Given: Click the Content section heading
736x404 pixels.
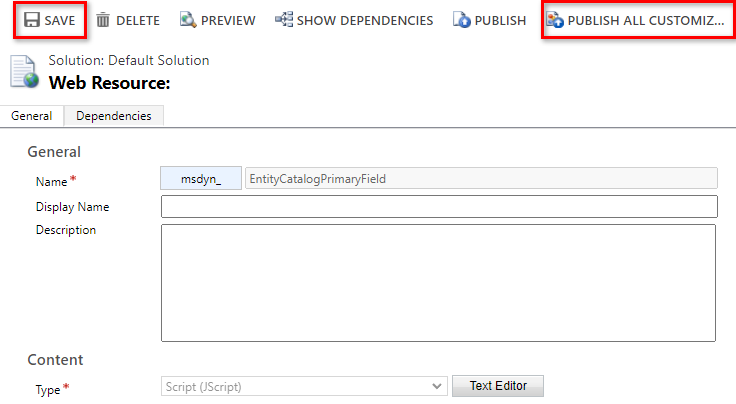Looking at the screenshot, I should pyautogui.click(x=55, y=360).
